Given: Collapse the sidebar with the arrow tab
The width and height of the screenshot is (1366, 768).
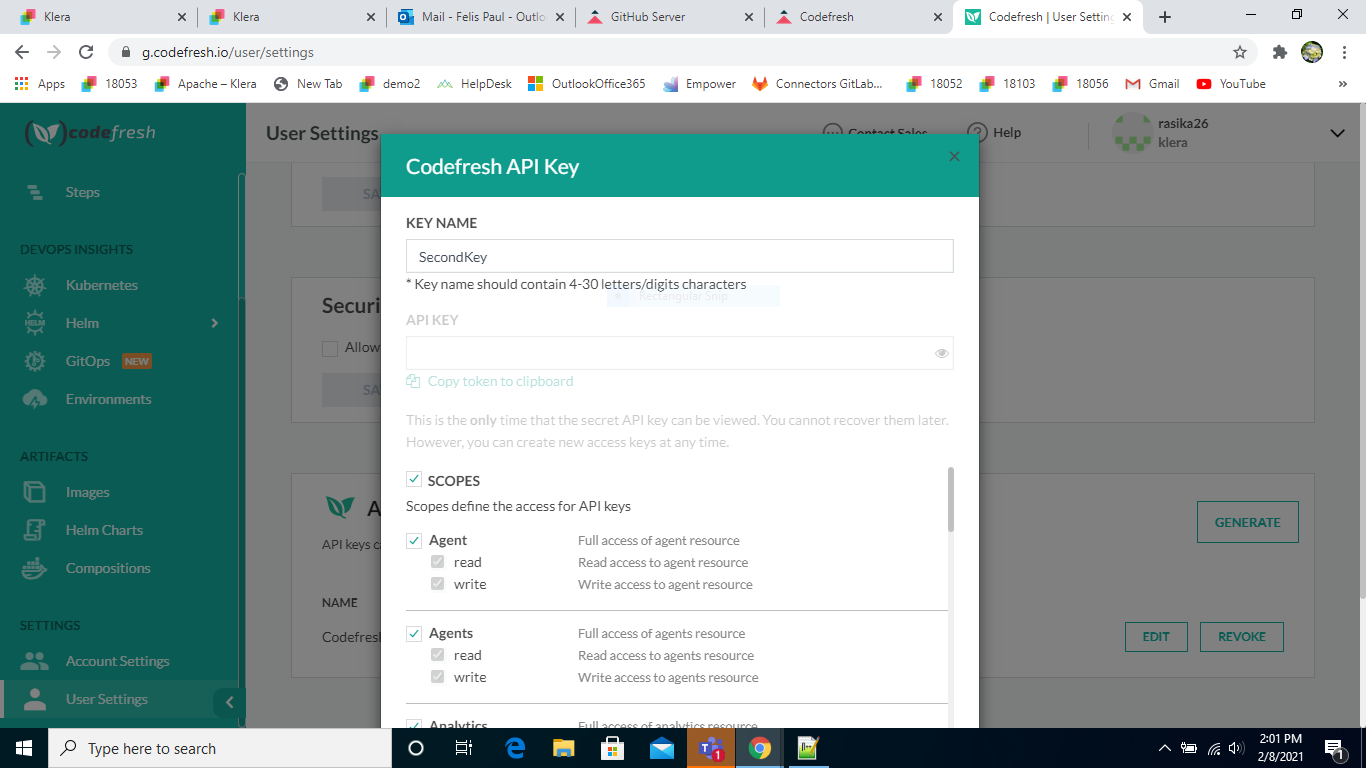Looking at the screenshot, I should coord(229,702).
